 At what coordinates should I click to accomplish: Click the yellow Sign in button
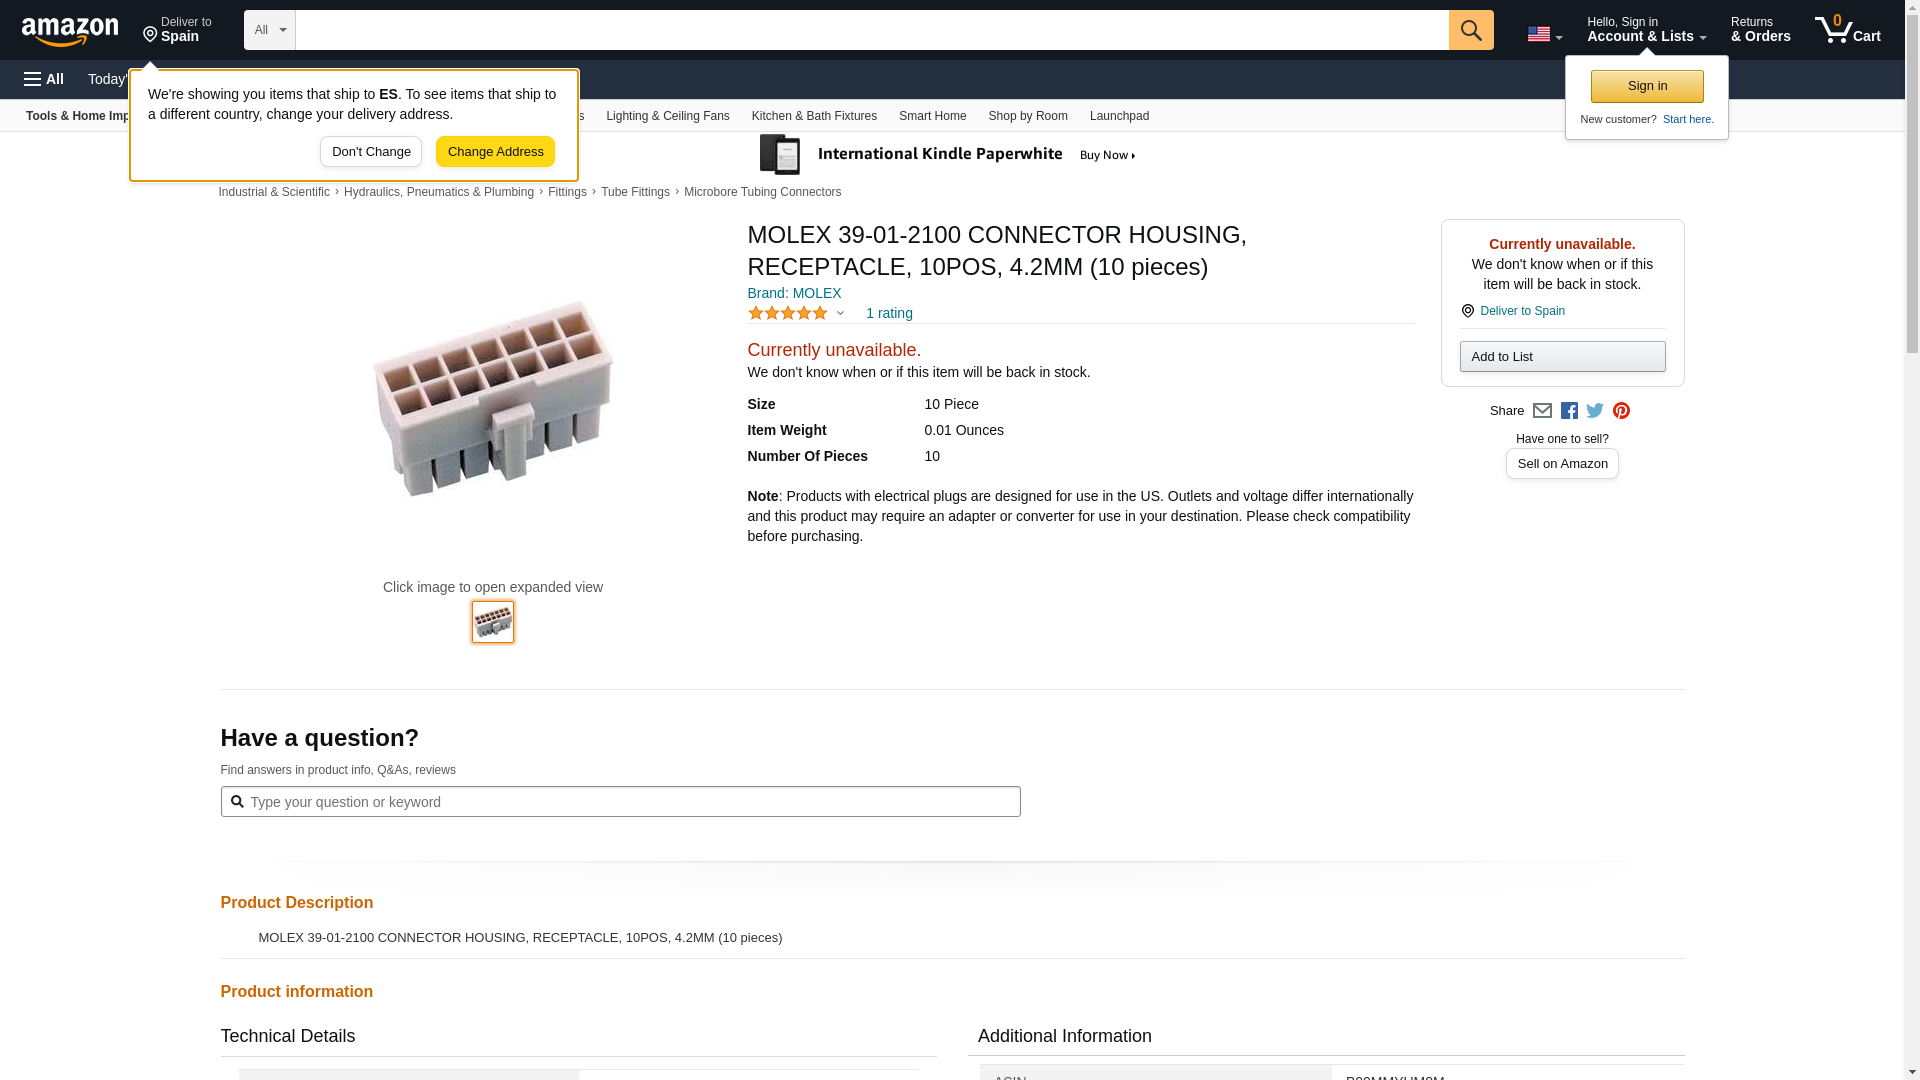(1647, 86)
